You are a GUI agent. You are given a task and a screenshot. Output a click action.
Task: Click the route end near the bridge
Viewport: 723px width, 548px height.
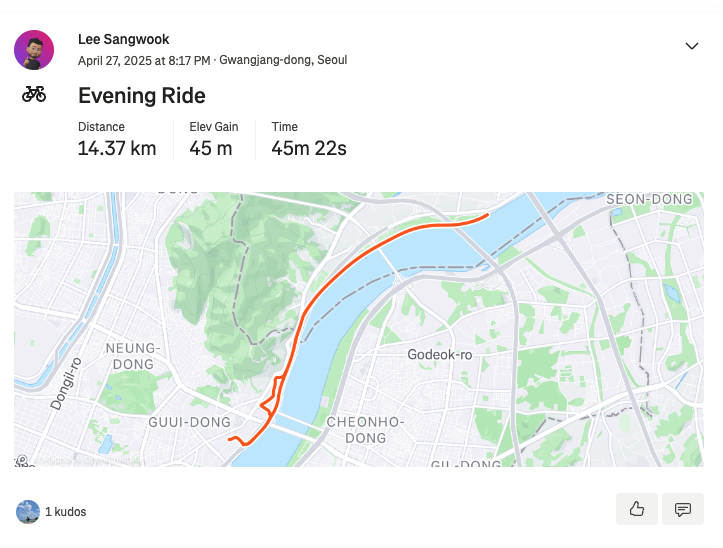pyautogui.click(x=487, y=214)
